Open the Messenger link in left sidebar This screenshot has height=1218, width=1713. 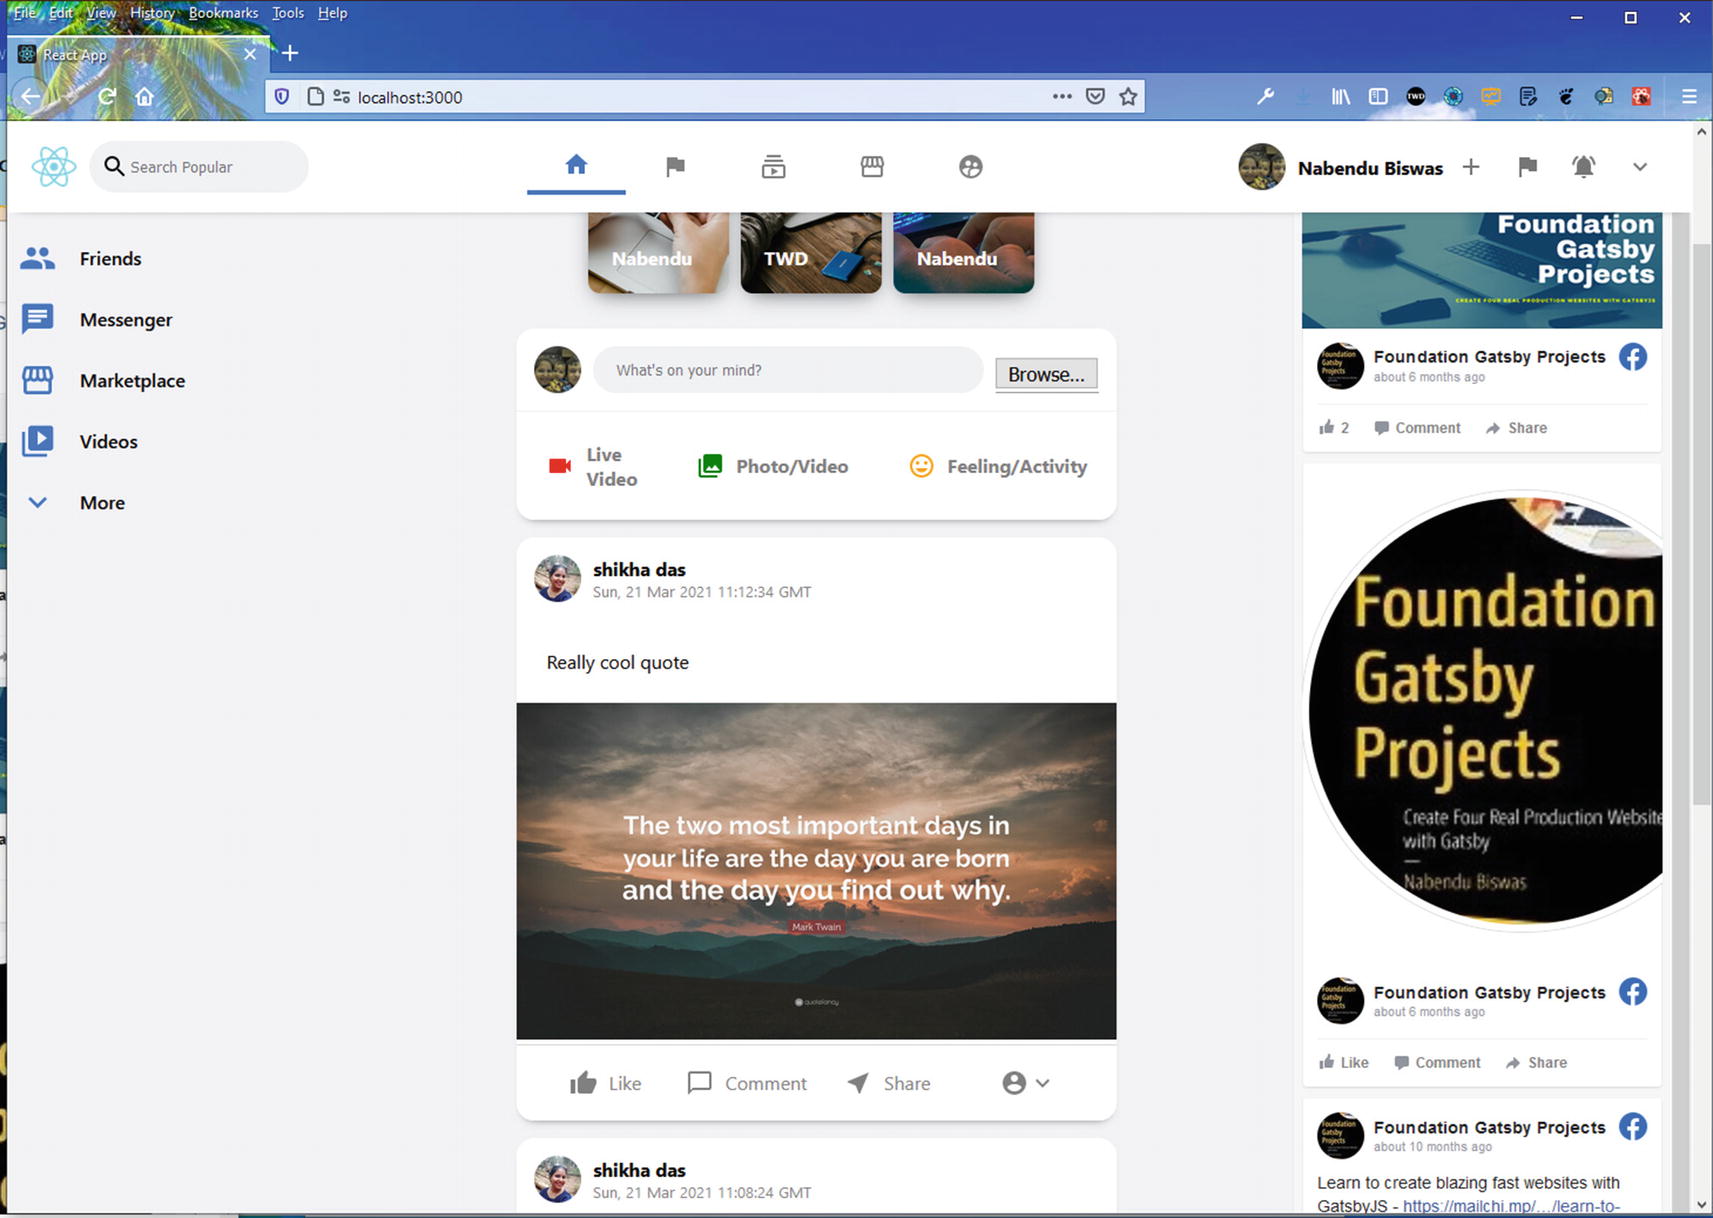pos(125,320)
